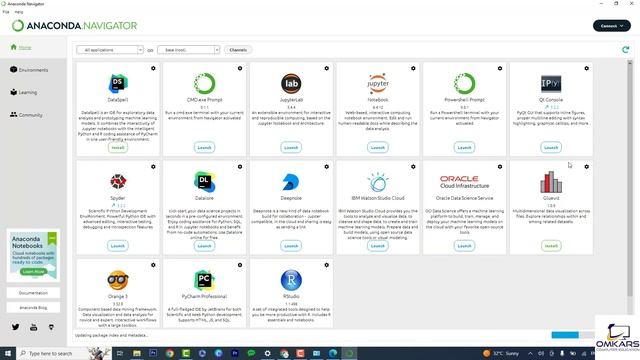
Task: Click the Orange 3 app icon
Action: pos(118,280)
